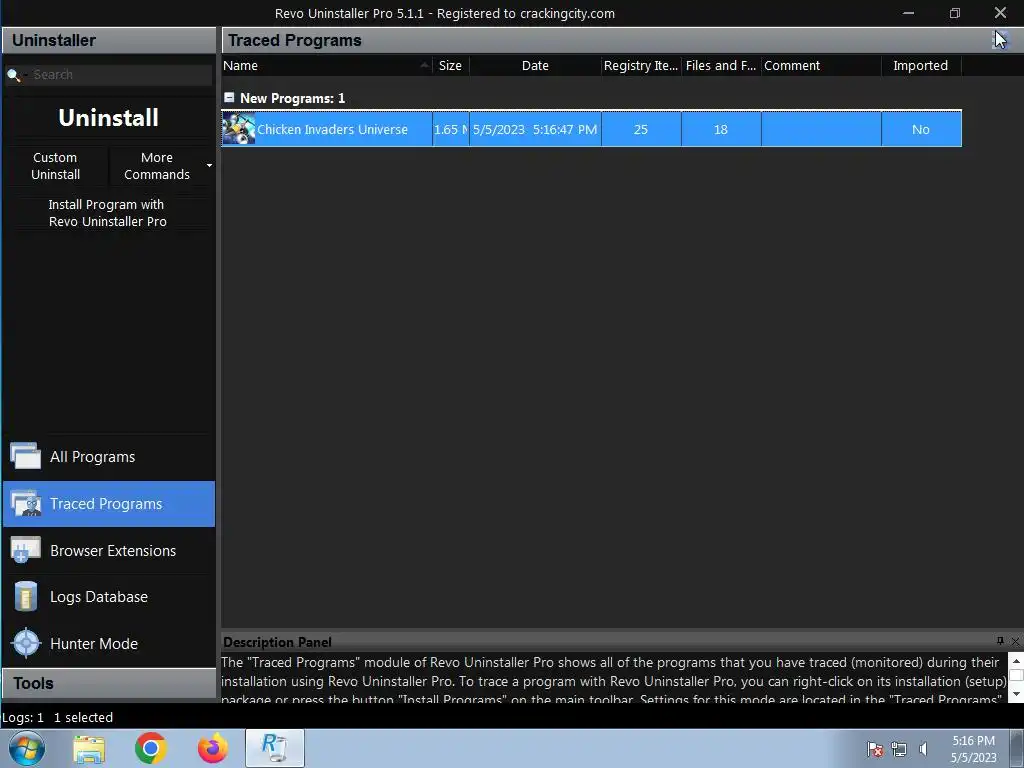Viewport: 1024px width, 768px height.
Task: Pin the Description Panel
Action: click(1000, 641)
